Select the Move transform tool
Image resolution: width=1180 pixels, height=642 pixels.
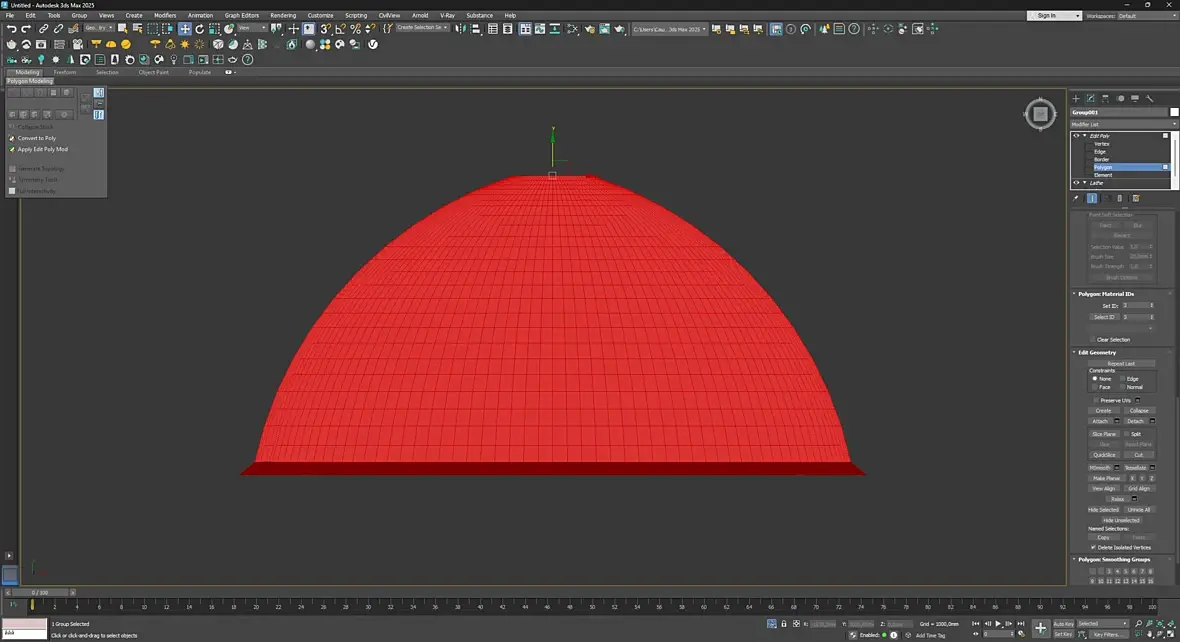click(x=185, y=29)
